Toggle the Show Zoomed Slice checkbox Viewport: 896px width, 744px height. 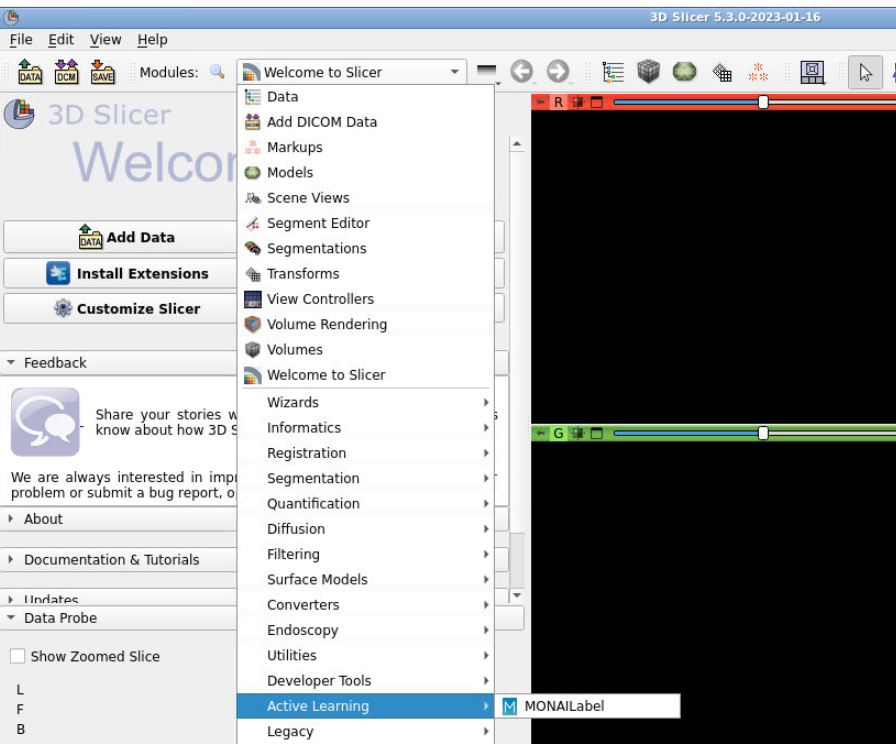(16, 656)
